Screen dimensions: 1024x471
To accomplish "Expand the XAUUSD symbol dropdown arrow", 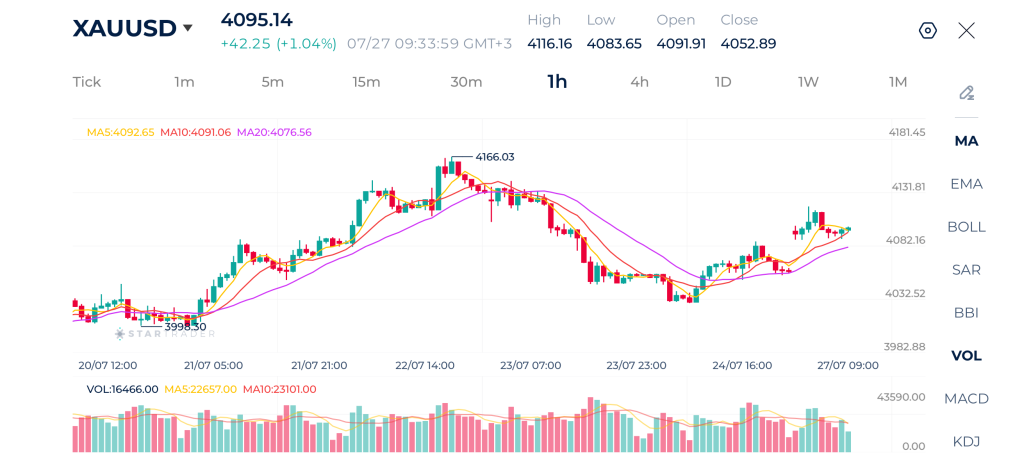I will click(187, 28).
